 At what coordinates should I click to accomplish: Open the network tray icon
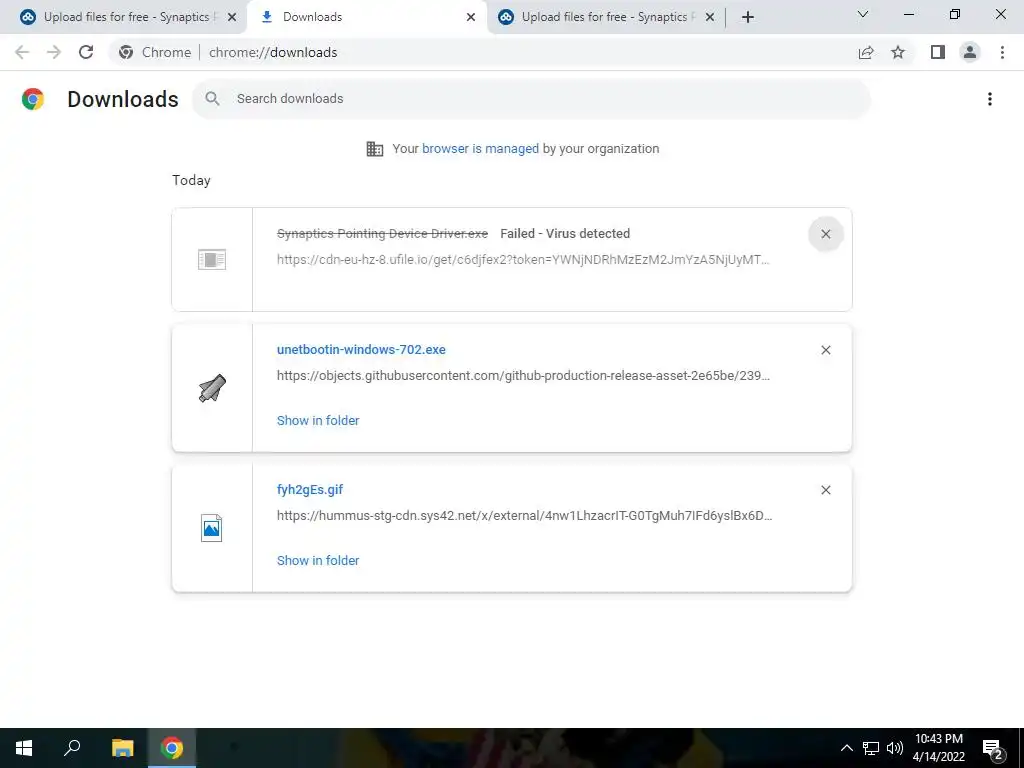(x=871, y=748)
